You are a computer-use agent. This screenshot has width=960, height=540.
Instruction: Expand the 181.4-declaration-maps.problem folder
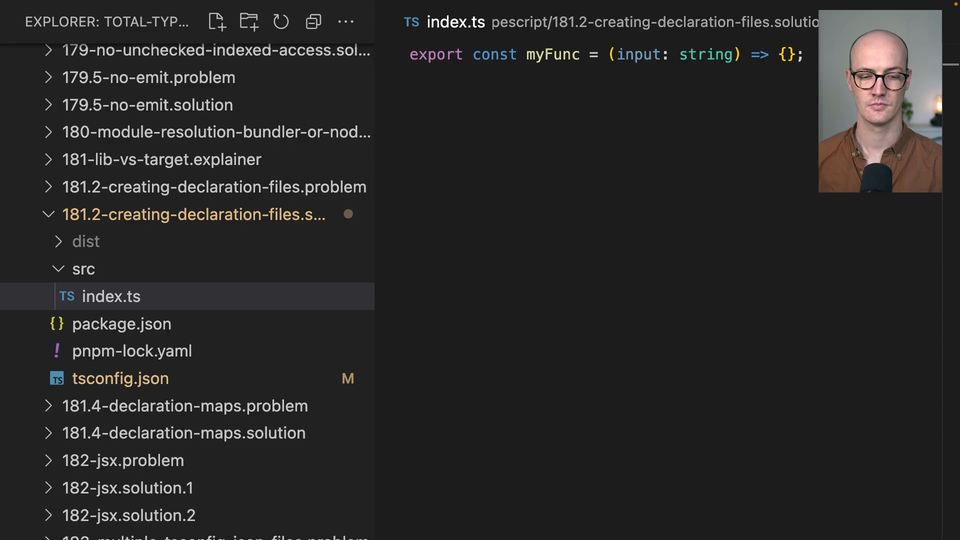pos(184,406)
